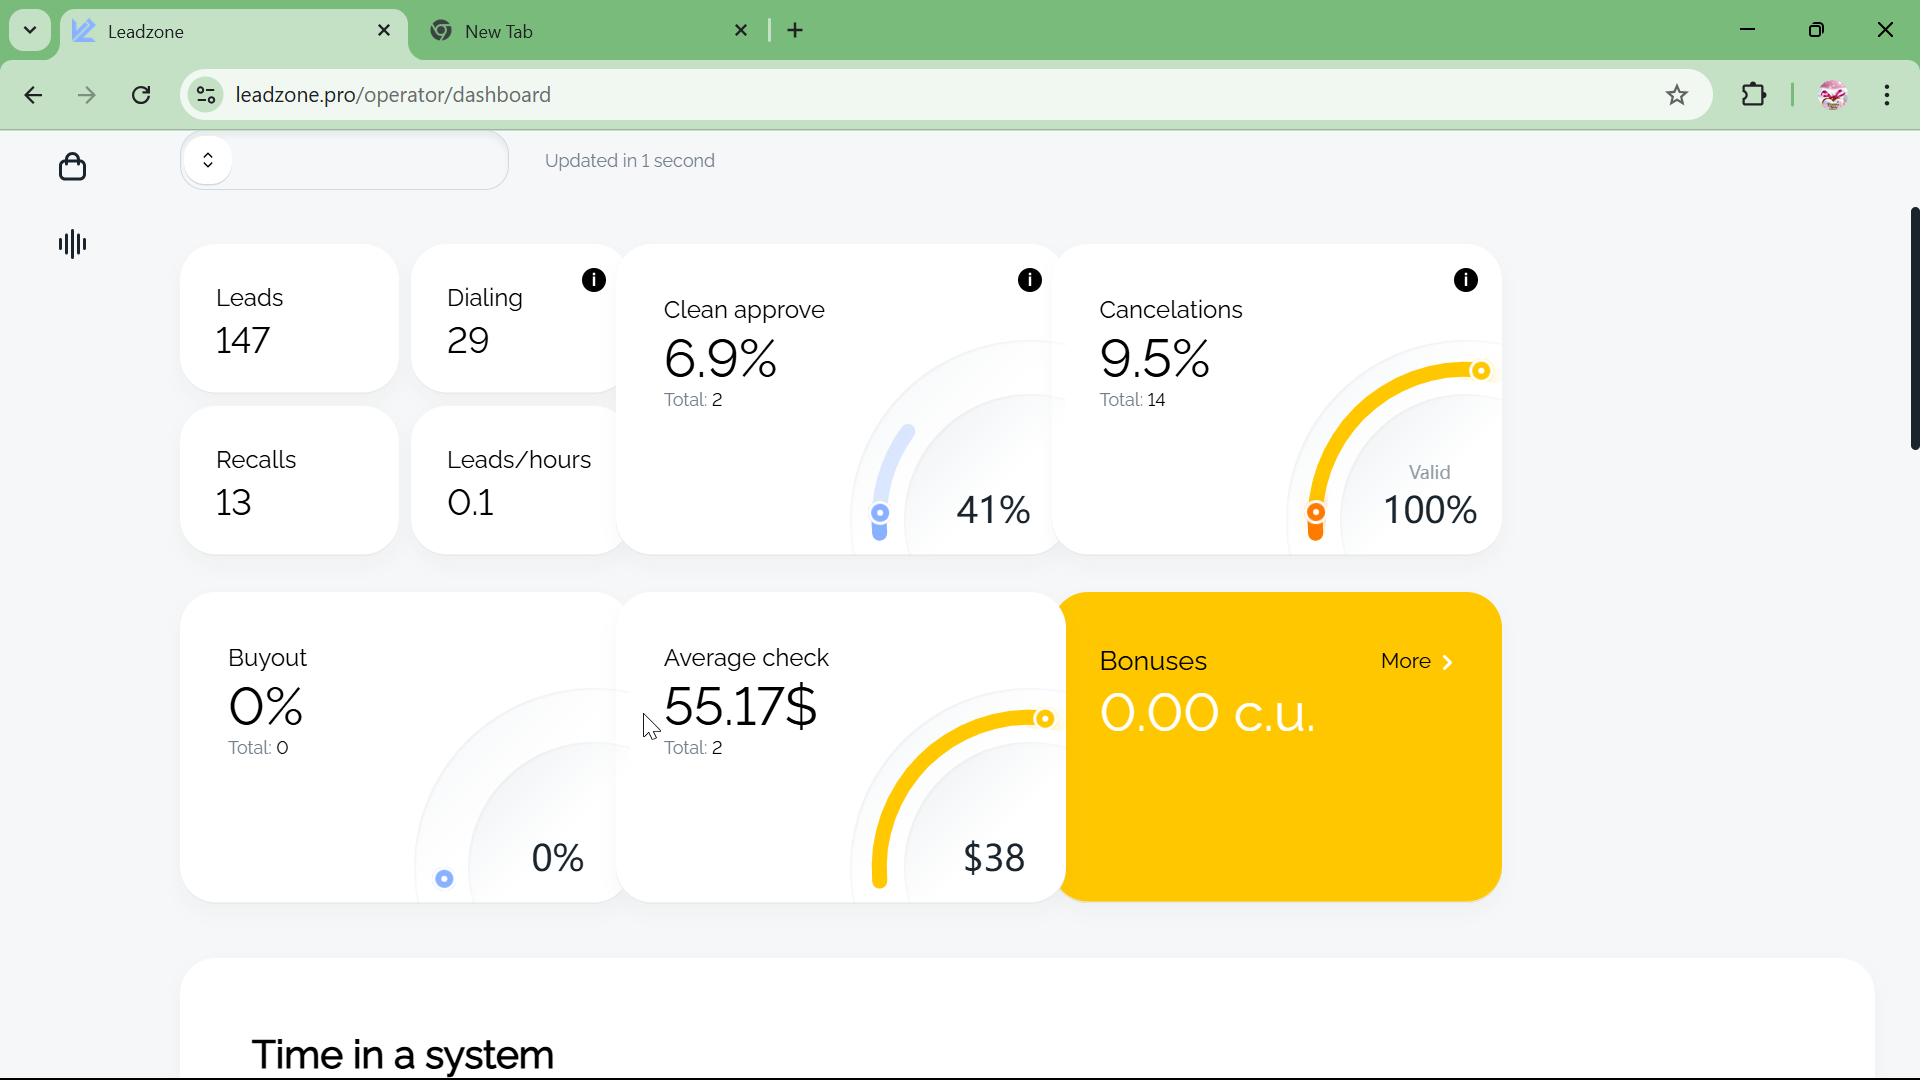Image resolution: width=1920 pixels, height=1080 pixels.
Task: Click the Cancelations gauge yellow end marker
Action: [1481, 371]
